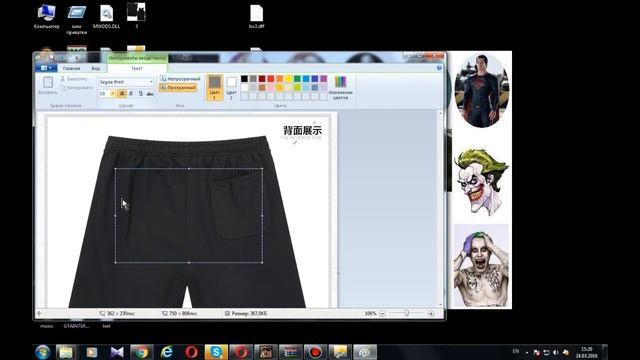Pick the green color swatch
Screen dimensions: 640x360
[297, 78]
